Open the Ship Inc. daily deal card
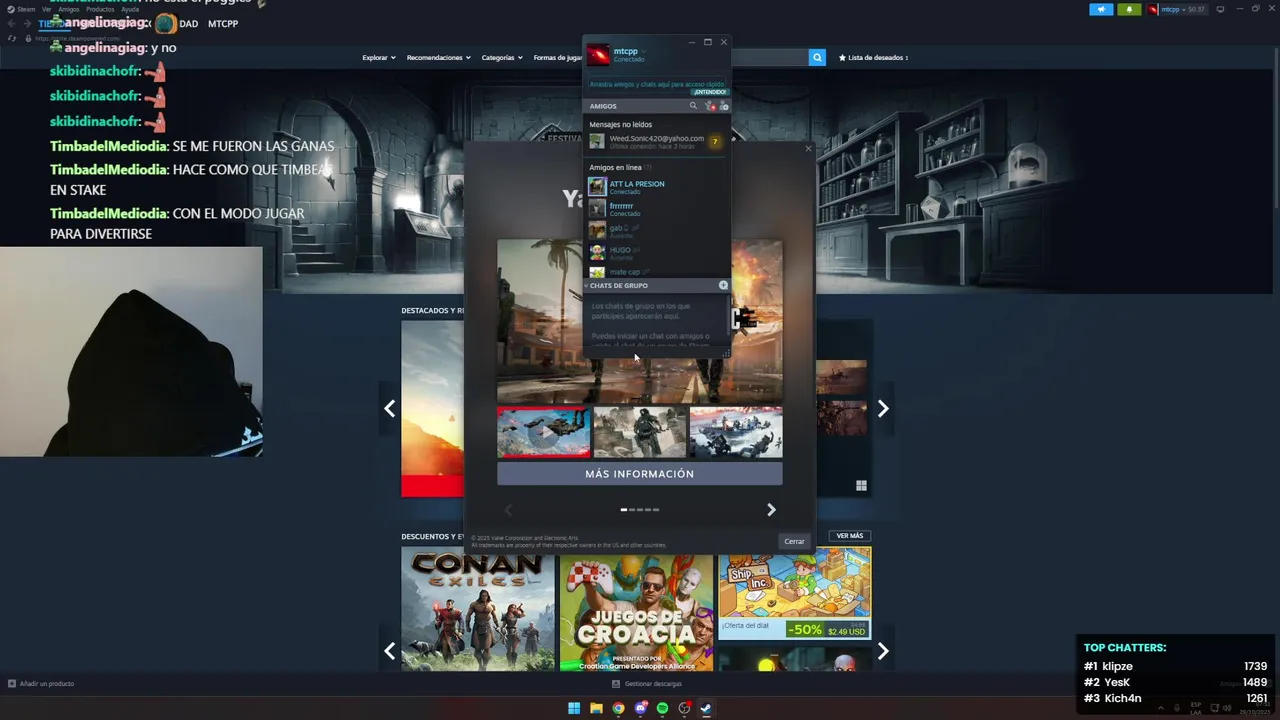Screen dimensions: 1280x720 coord(795,593)
